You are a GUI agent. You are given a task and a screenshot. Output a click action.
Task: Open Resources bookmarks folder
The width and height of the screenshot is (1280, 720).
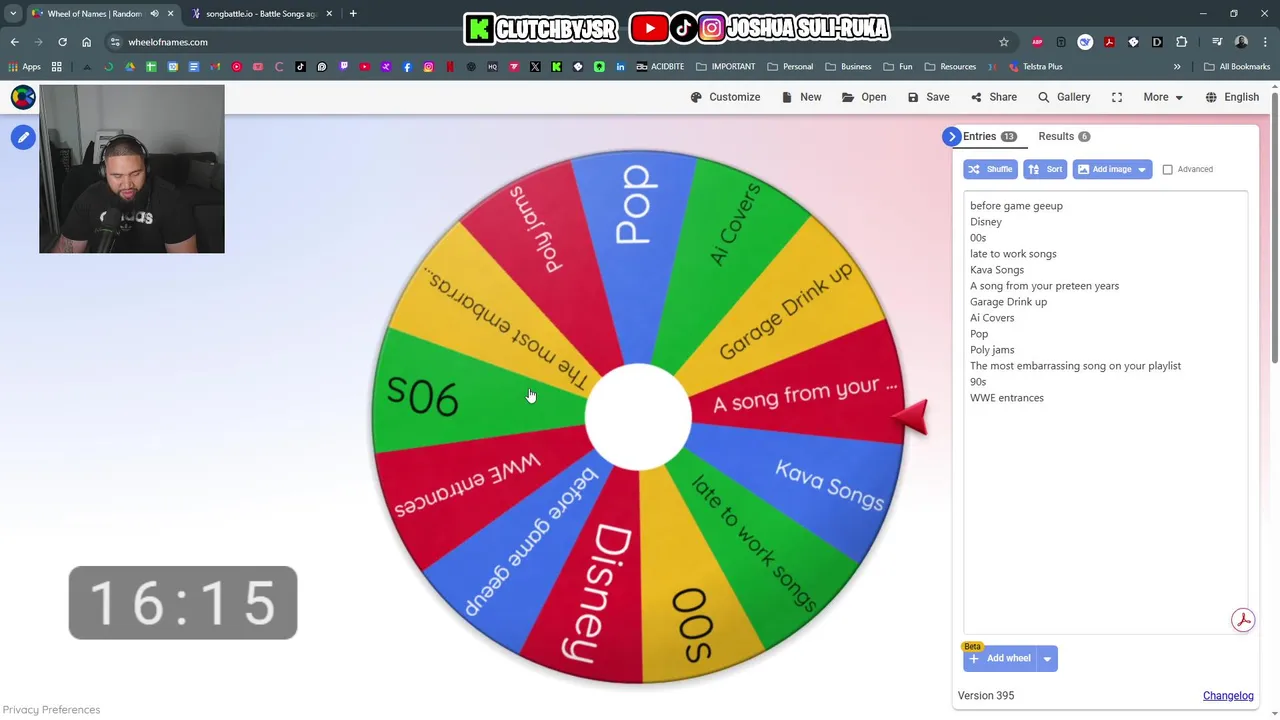(950, 66)
